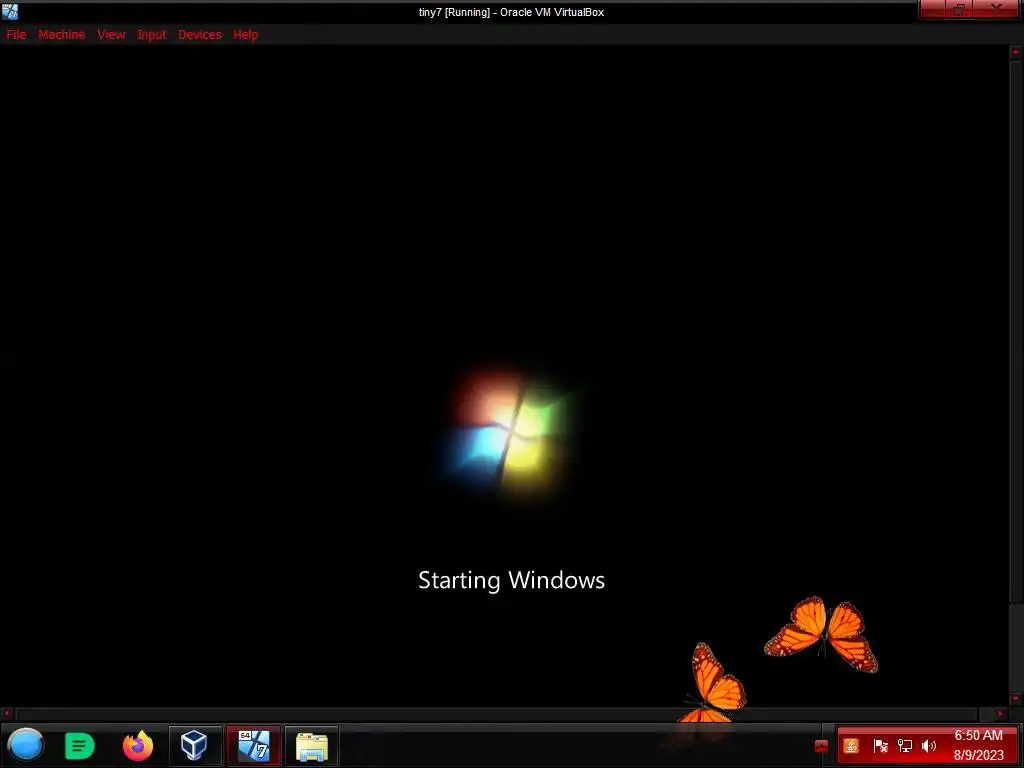
Task: Launch Firefox from the taskbar
Action: (138, 746)
